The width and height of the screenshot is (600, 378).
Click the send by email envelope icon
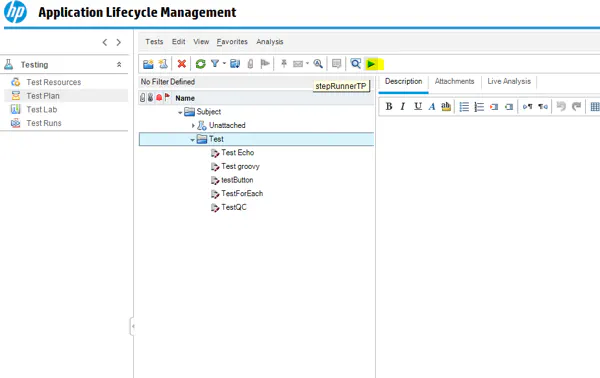[298, 64]
